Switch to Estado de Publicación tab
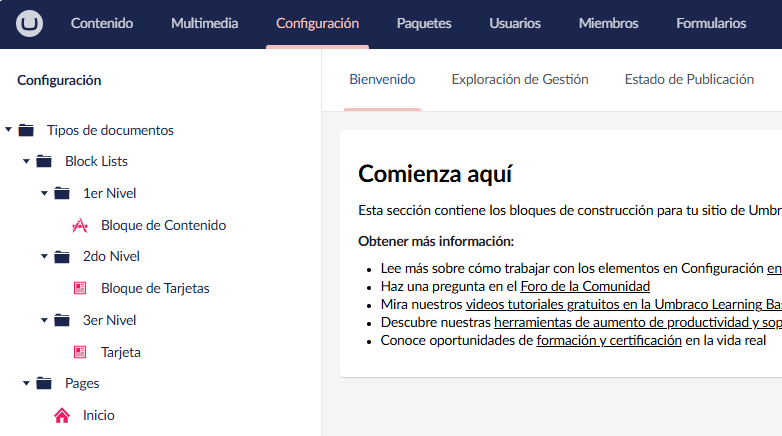 (x=689, y=79)
